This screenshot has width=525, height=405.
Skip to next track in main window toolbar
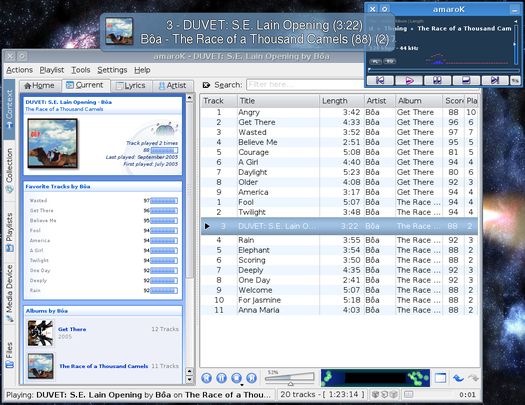point(251,378)
